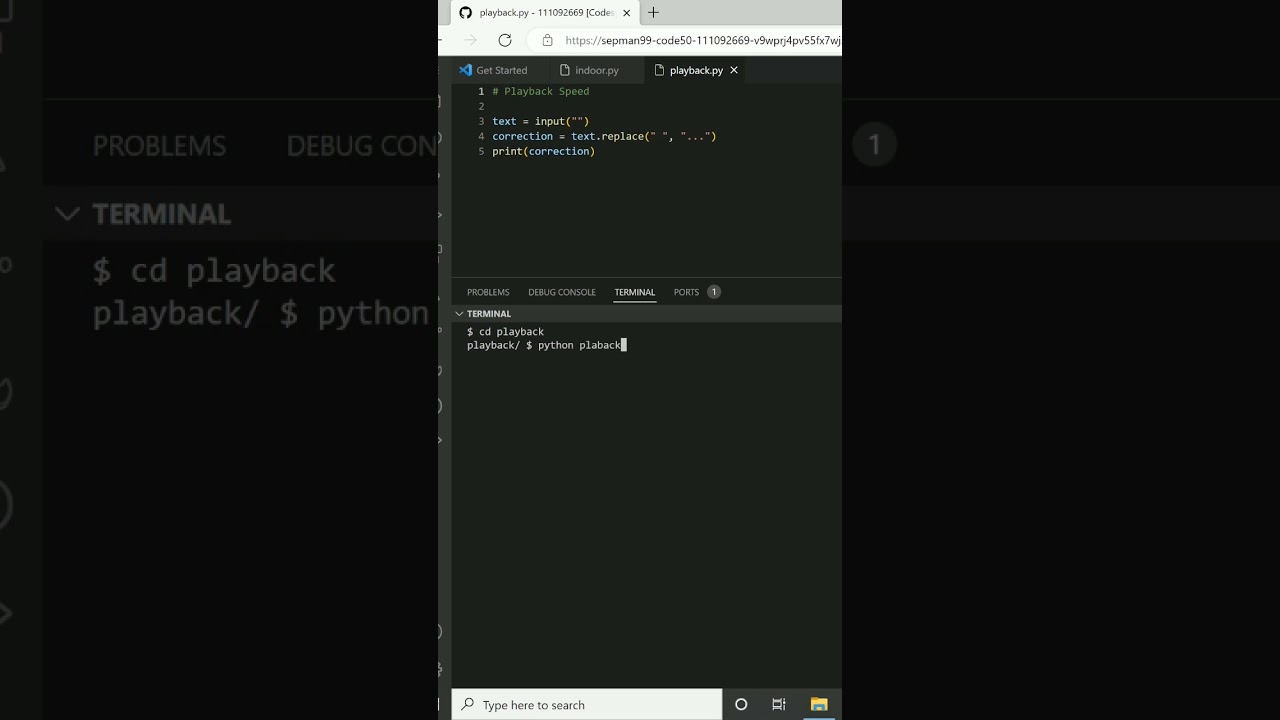
Task: Click the VS Code logo on Get Started
Action: pos(465,70)
